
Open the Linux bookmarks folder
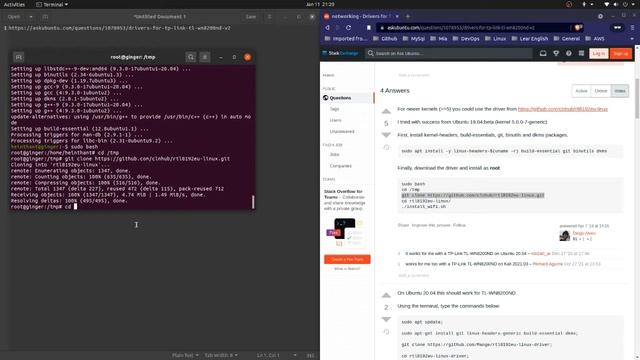click(x=496, y=39)
